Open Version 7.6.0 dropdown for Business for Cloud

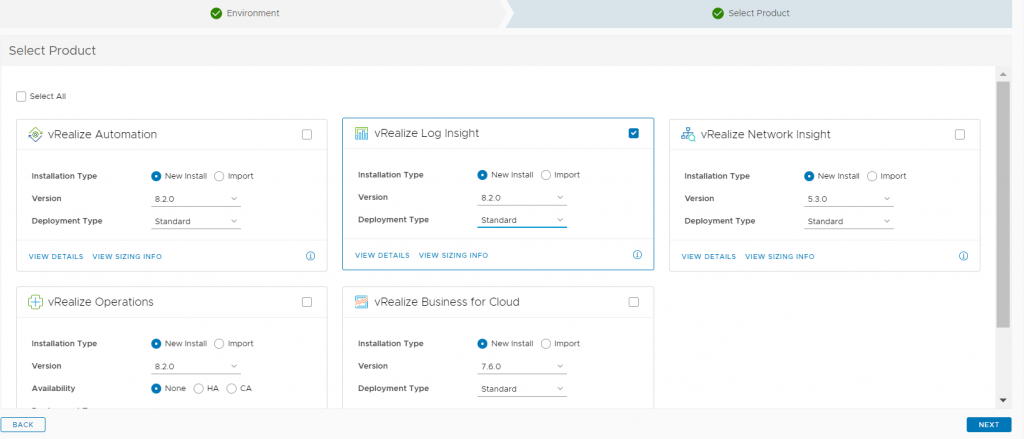point(522,366)
